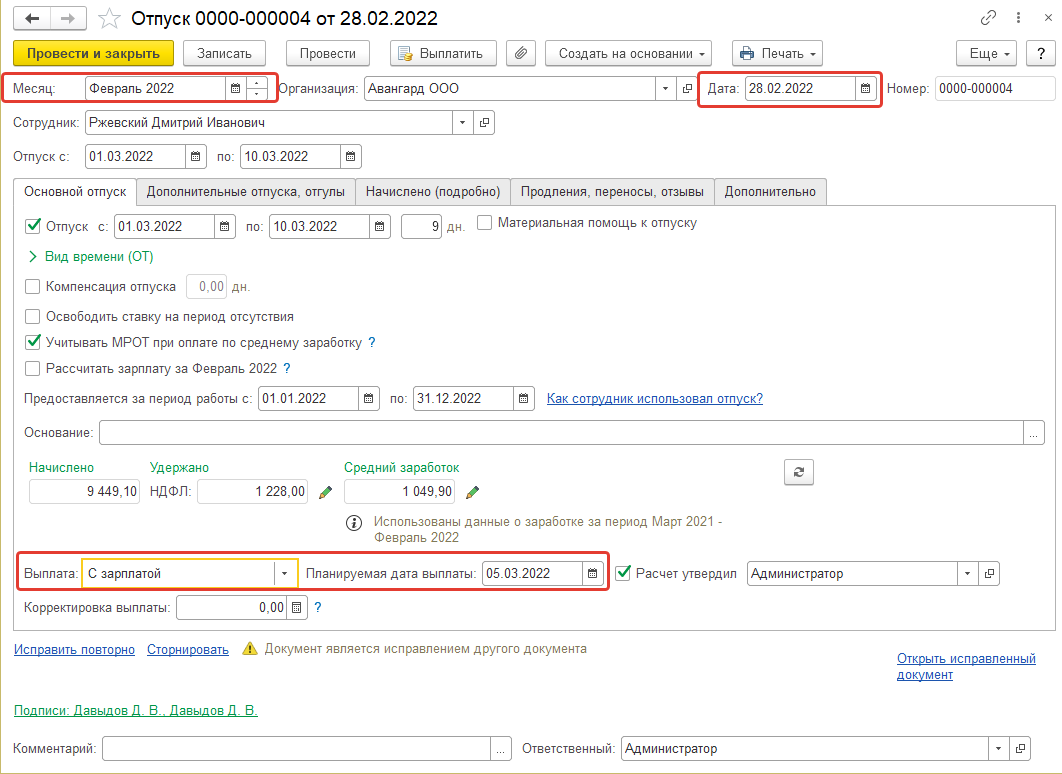Open the Выплата dropdown
The height and width of the screenshot is (774, 1062).
[284, 574]
